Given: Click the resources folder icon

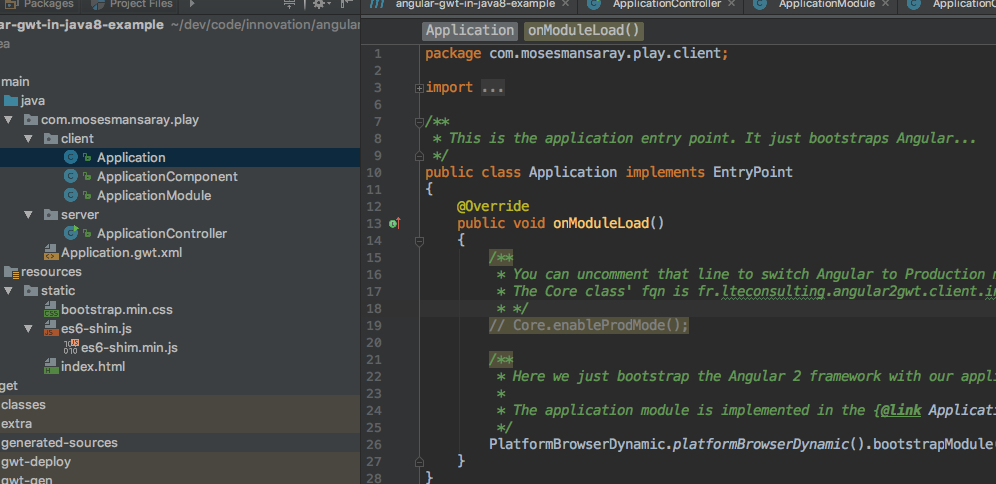Looking at the screenshot, I should [10, 271].
